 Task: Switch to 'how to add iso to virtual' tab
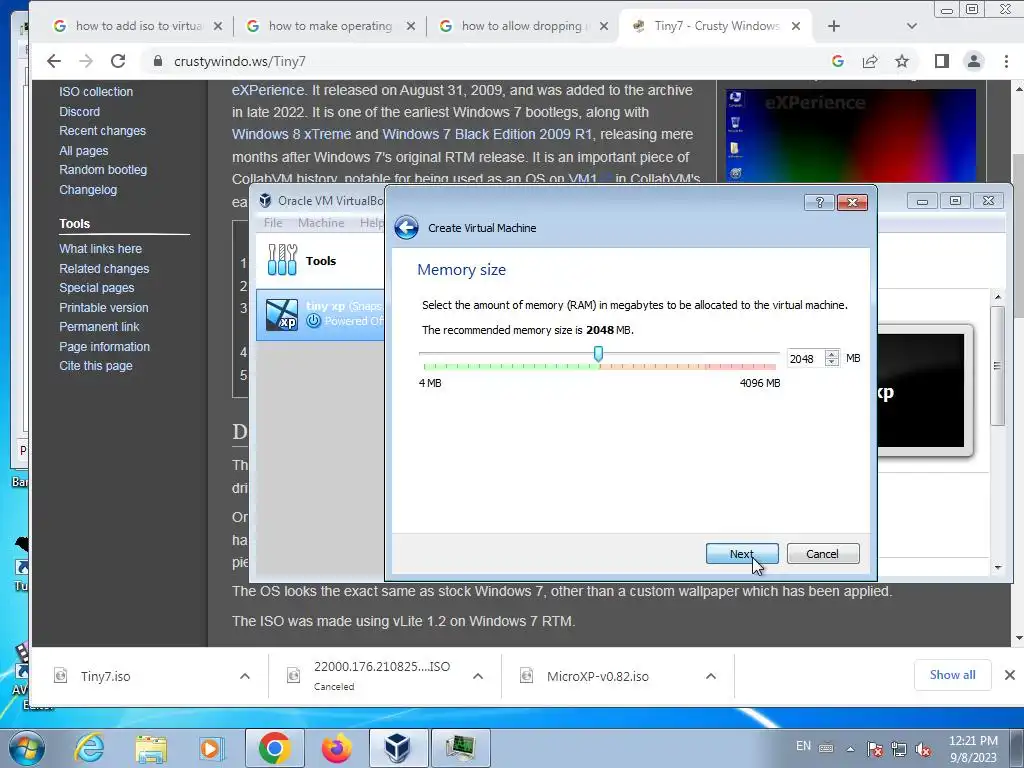tap(138, 26)
